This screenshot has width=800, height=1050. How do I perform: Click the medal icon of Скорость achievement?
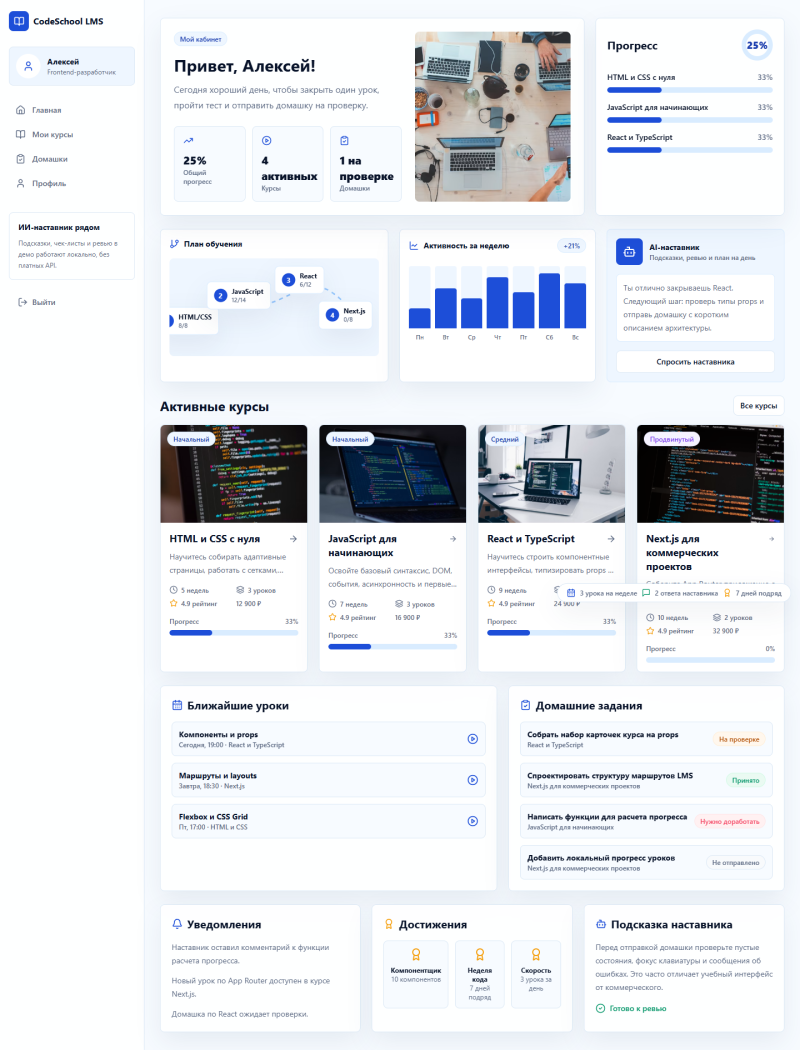[x=536, y=954]
